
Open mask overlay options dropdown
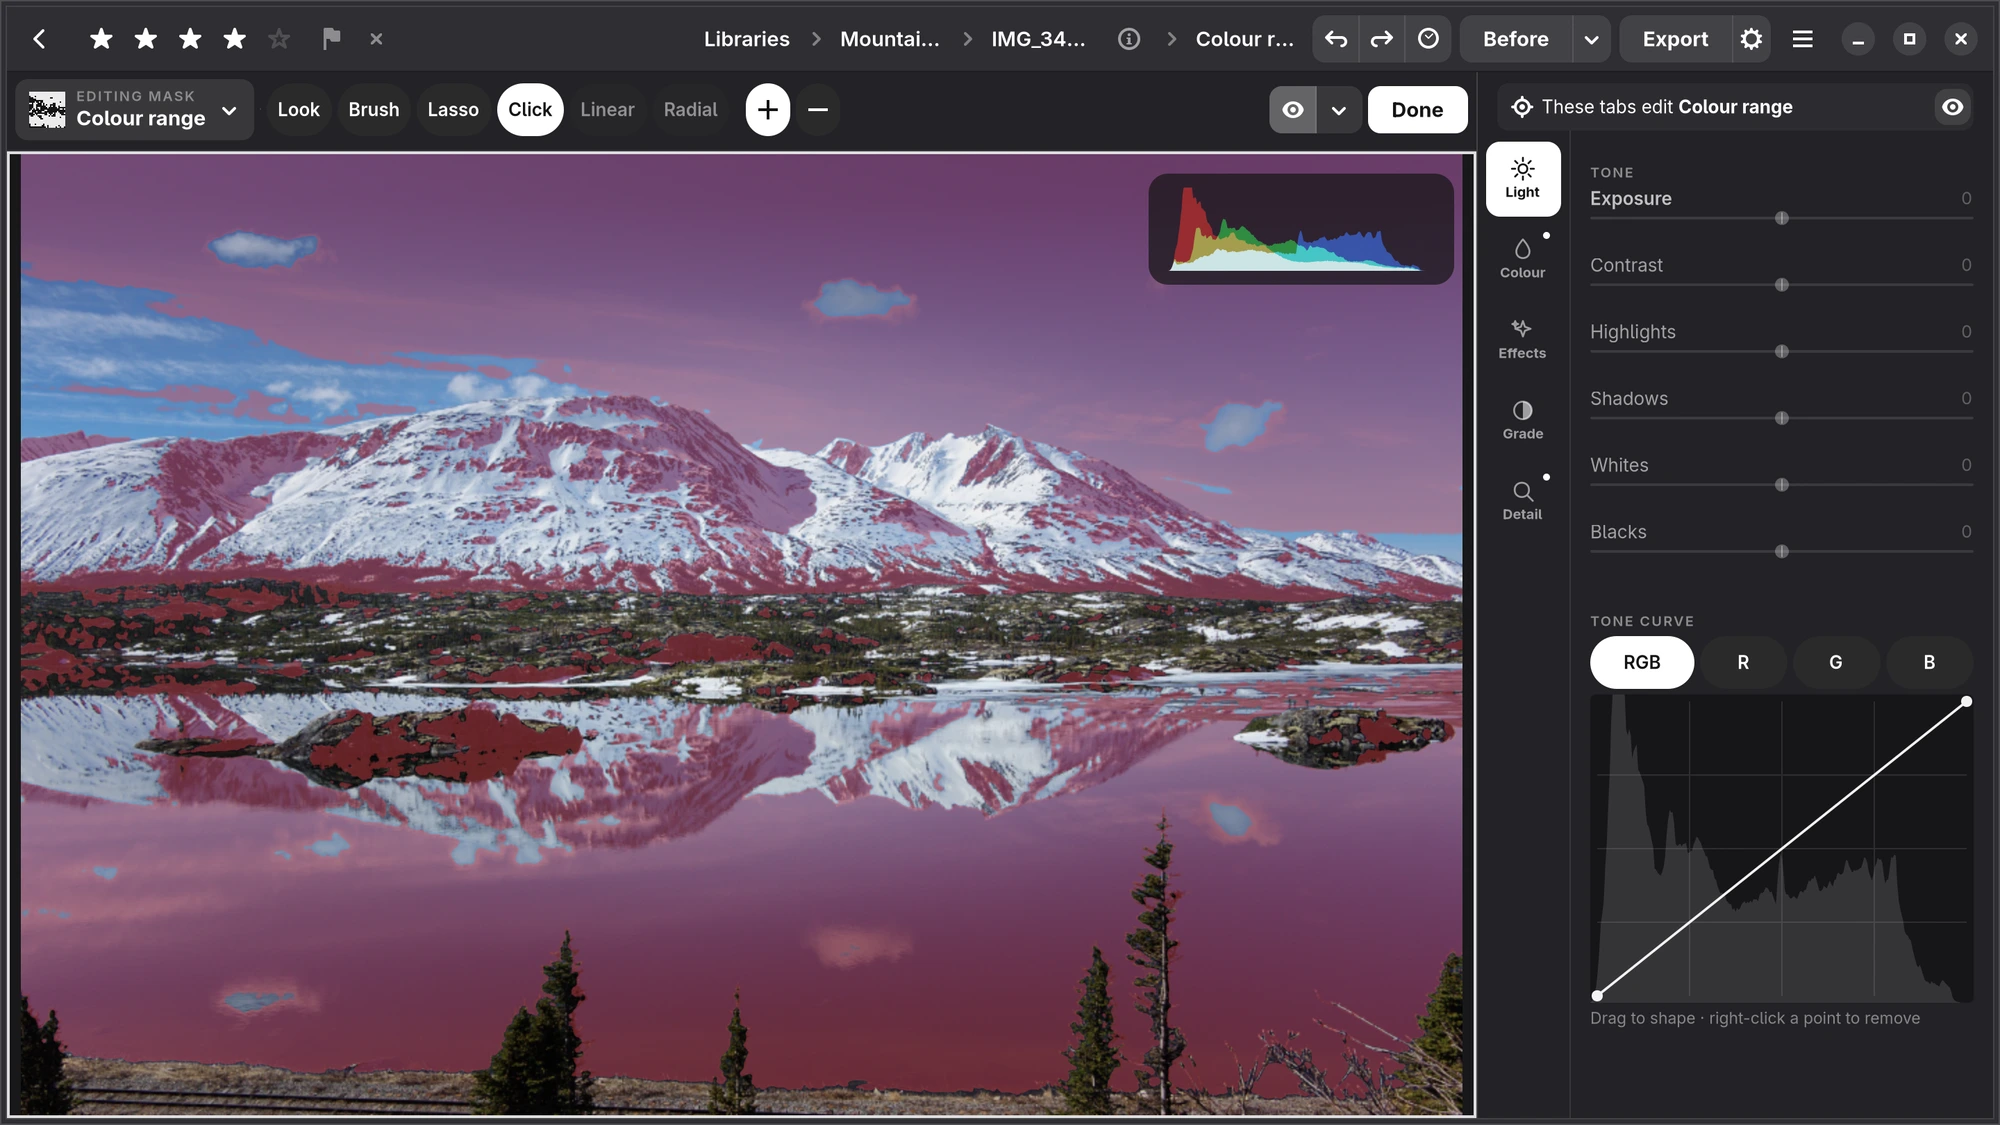click(x=1339, y=110)
